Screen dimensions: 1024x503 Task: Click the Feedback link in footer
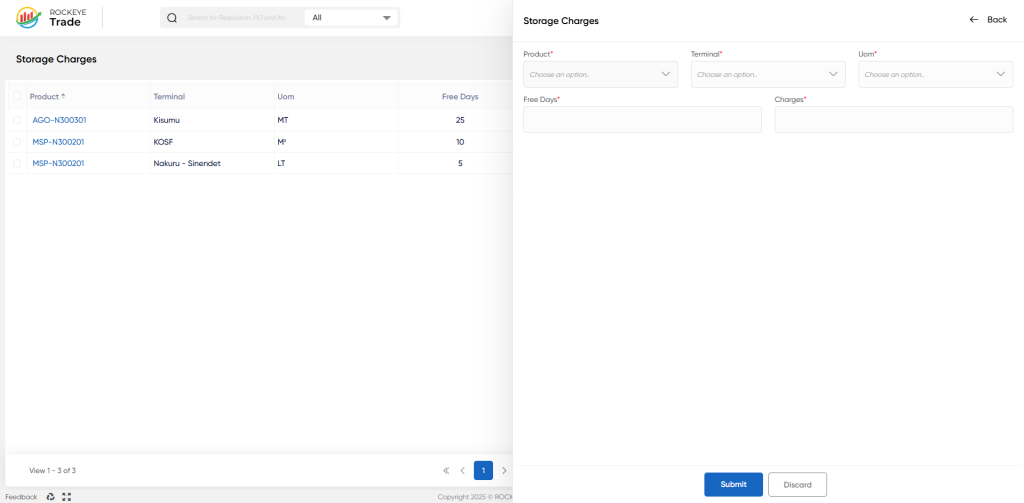(22, 497)
